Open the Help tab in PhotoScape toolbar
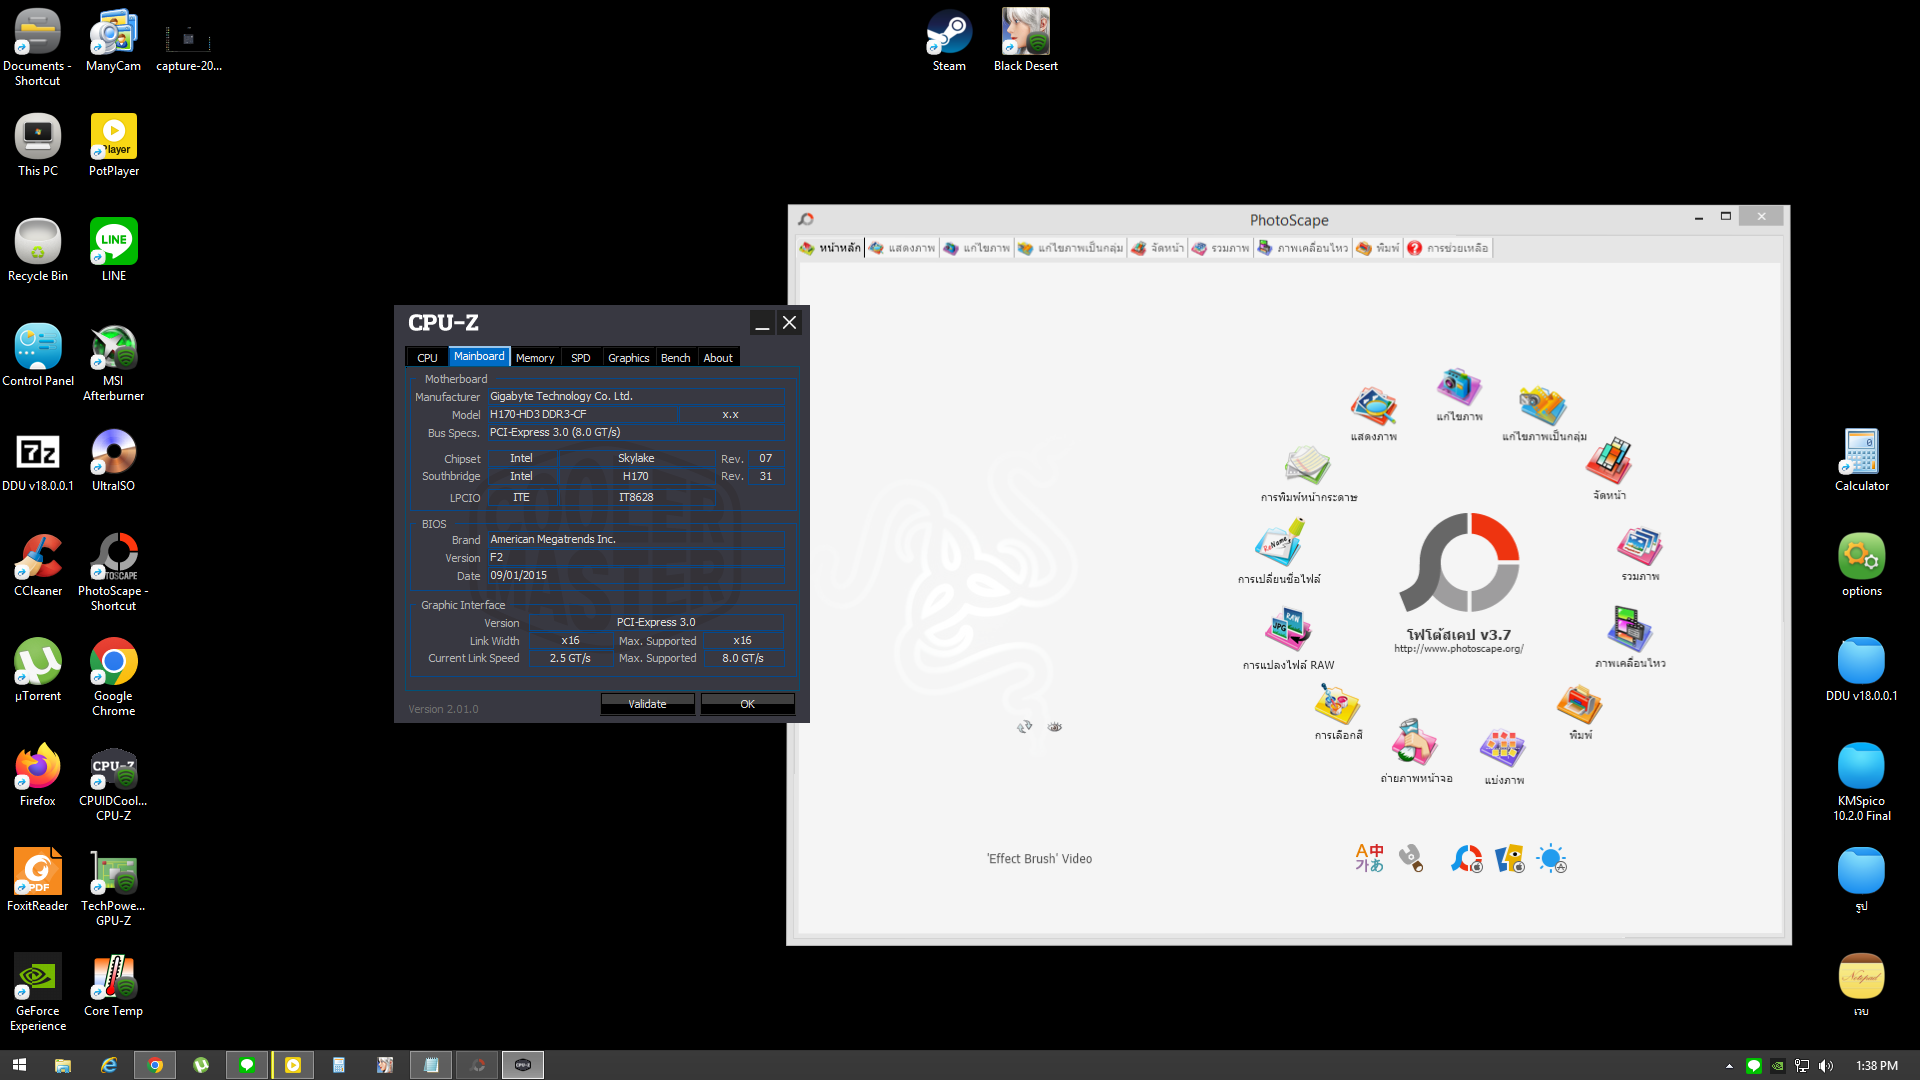Screen dimensions: 1920x1080 (x=1448, y=248)
